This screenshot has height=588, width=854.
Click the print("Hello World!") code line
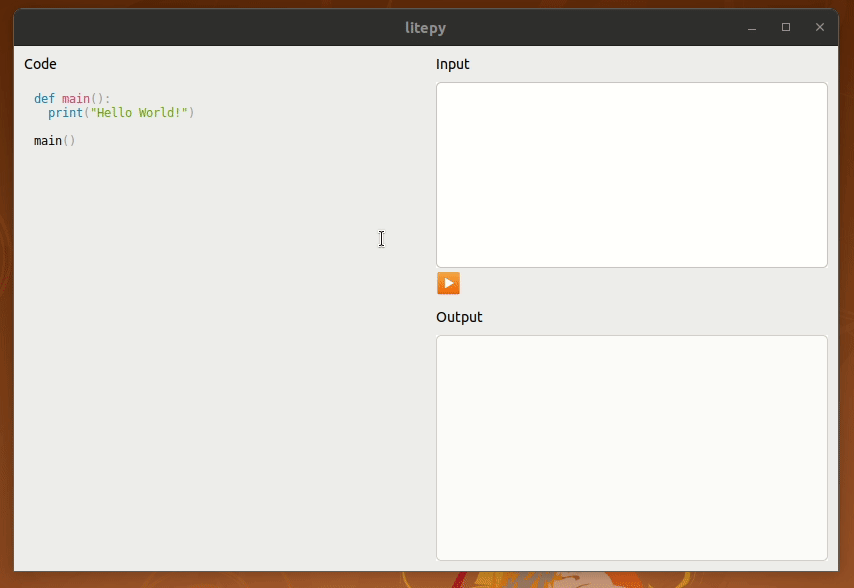(x=121, y=113)
